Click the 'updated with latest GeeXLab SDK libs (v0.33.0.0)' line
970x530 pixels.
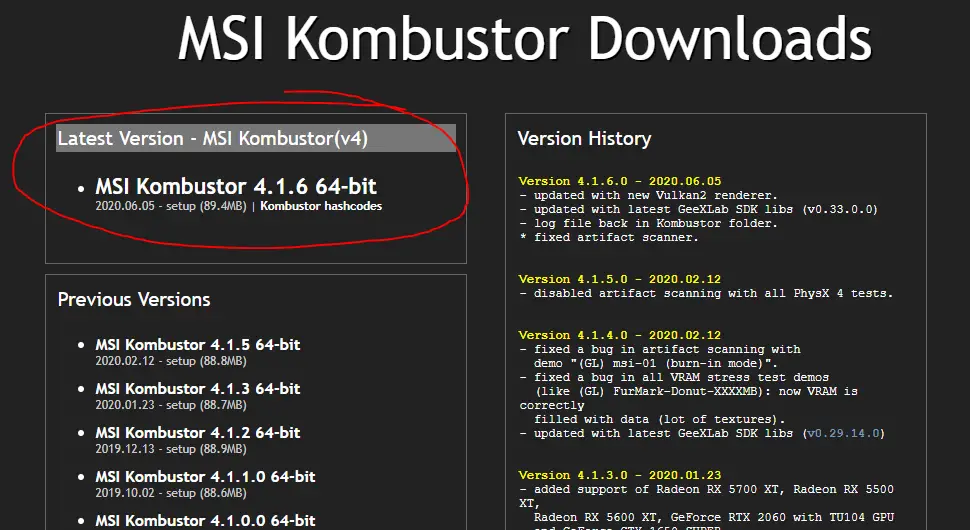[698, 209]
